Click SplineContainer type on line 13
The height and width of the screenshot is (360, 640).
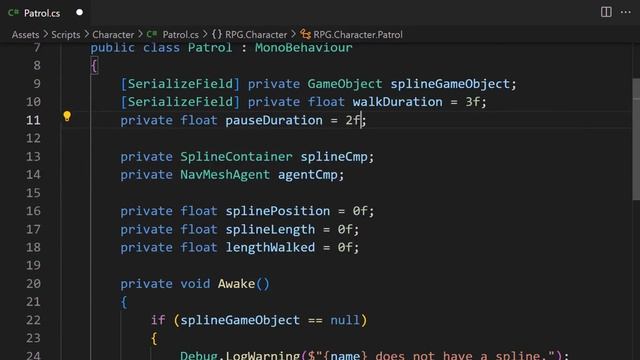click(236, 157)
